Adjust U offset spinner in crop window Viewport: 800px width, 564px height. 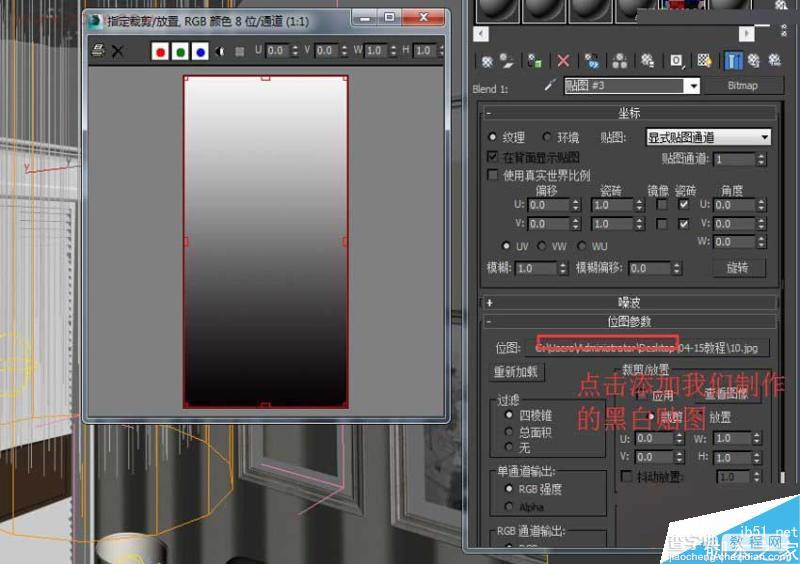point(295,51)
